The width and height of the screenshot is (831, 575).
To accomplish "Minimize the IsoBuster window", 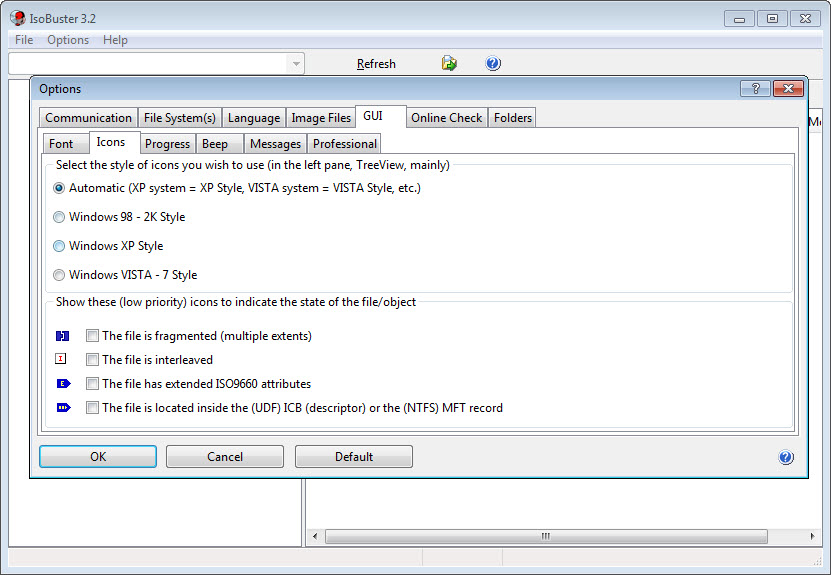I will click(739, 19).
